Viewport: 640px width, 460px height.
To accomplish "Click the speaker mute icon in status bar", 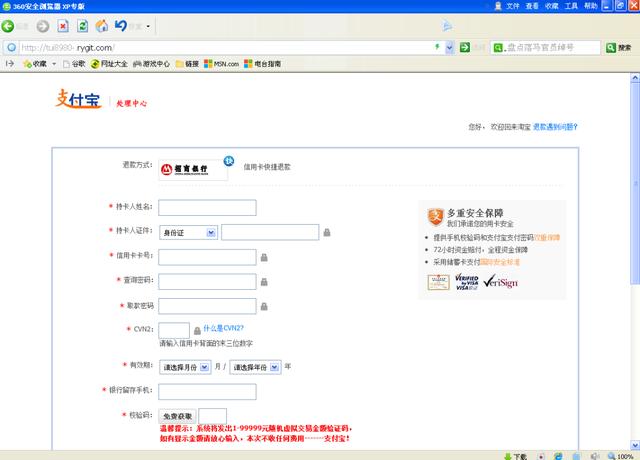I will [595, 456].
